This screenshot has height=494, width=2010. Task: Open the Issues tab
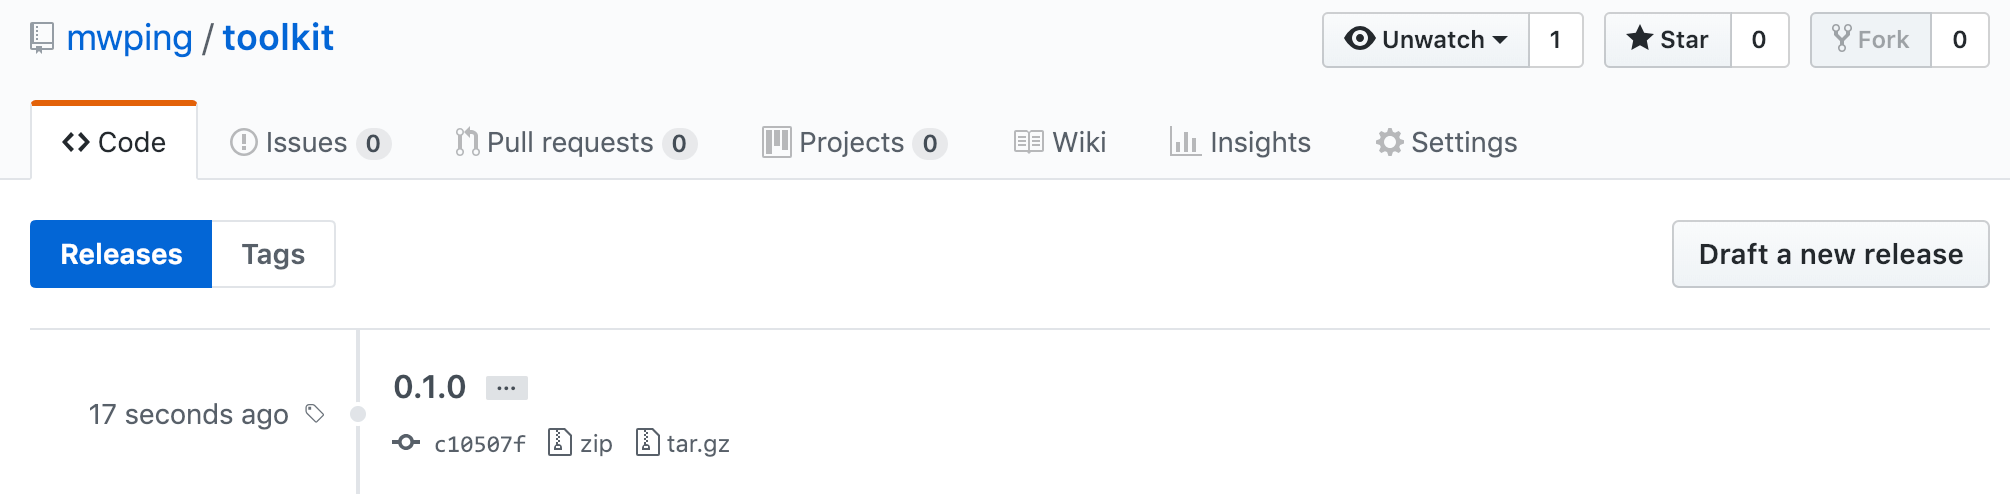310,142
